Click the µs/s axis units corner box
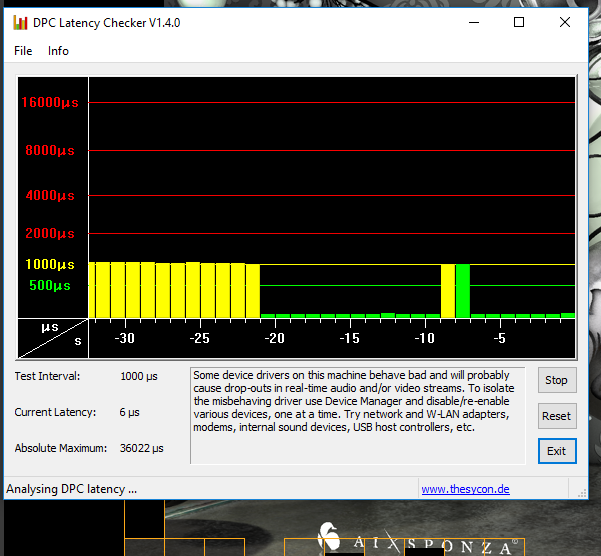The height and width of the screenshot is (556, 601). (x=53, y=338)
